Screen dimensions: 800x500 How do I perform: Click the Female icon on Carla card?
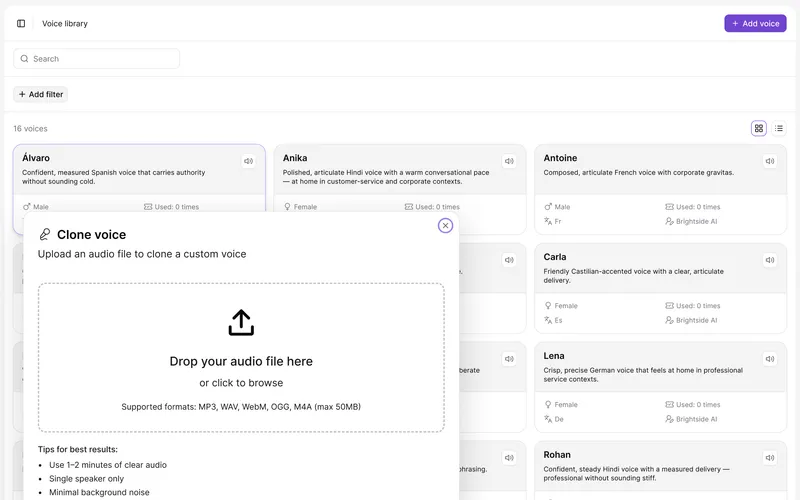[x=548, y=306]
